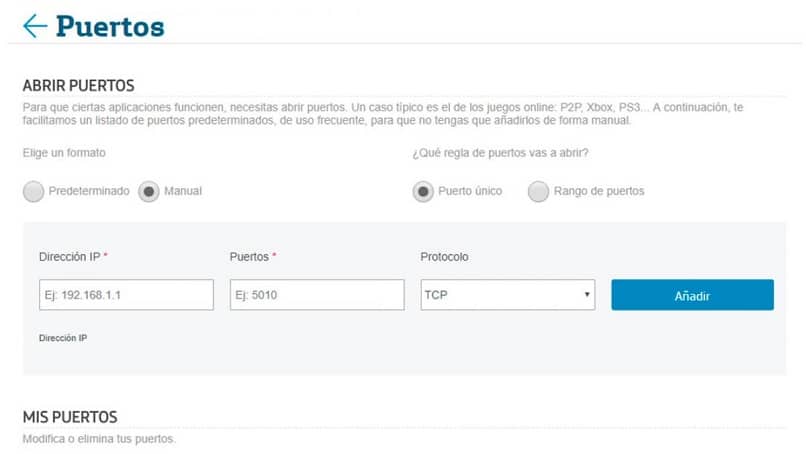Image resolution: width=806 pixels, height=454 pixels.
Task: Choose the Manual format radio button
Action: [x=149, y=191]
